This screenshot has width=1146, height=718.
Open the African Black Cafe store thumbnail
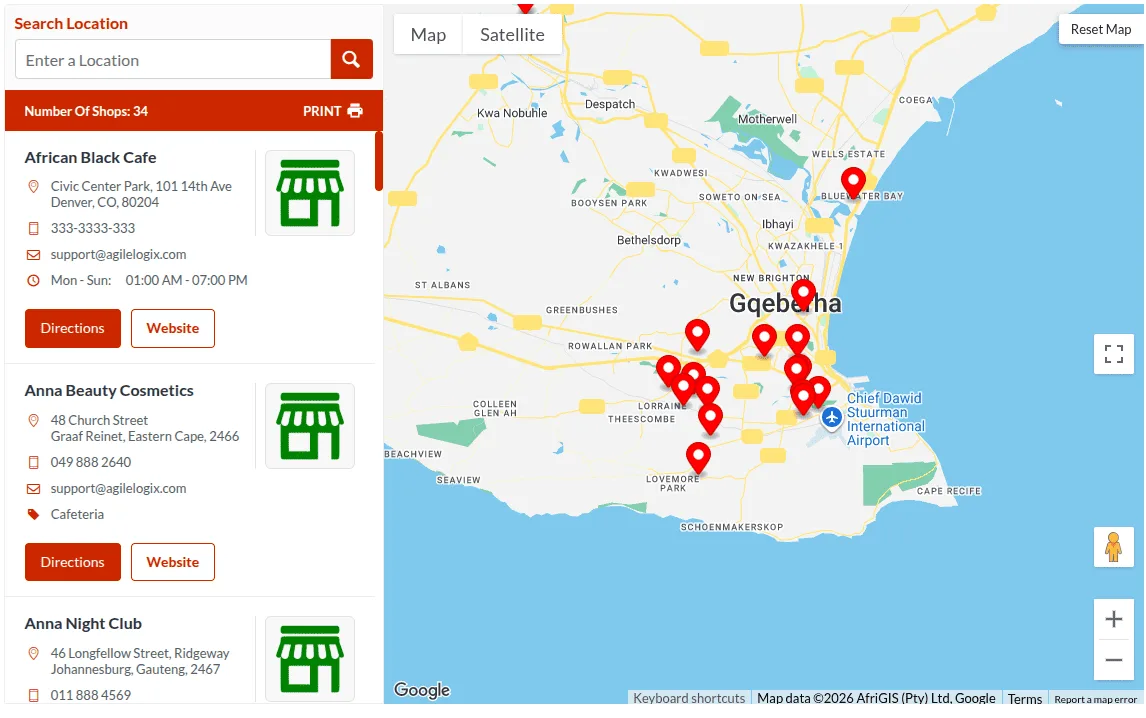[310, 193]
